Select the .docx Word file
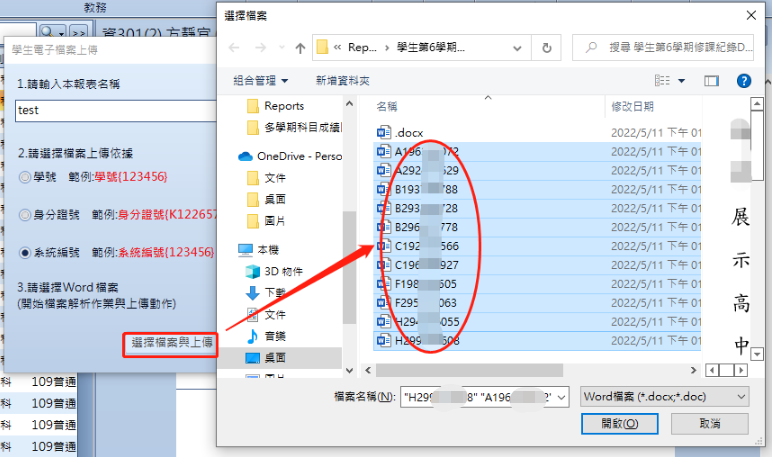The image size is (773, 457). click(400, 133)
